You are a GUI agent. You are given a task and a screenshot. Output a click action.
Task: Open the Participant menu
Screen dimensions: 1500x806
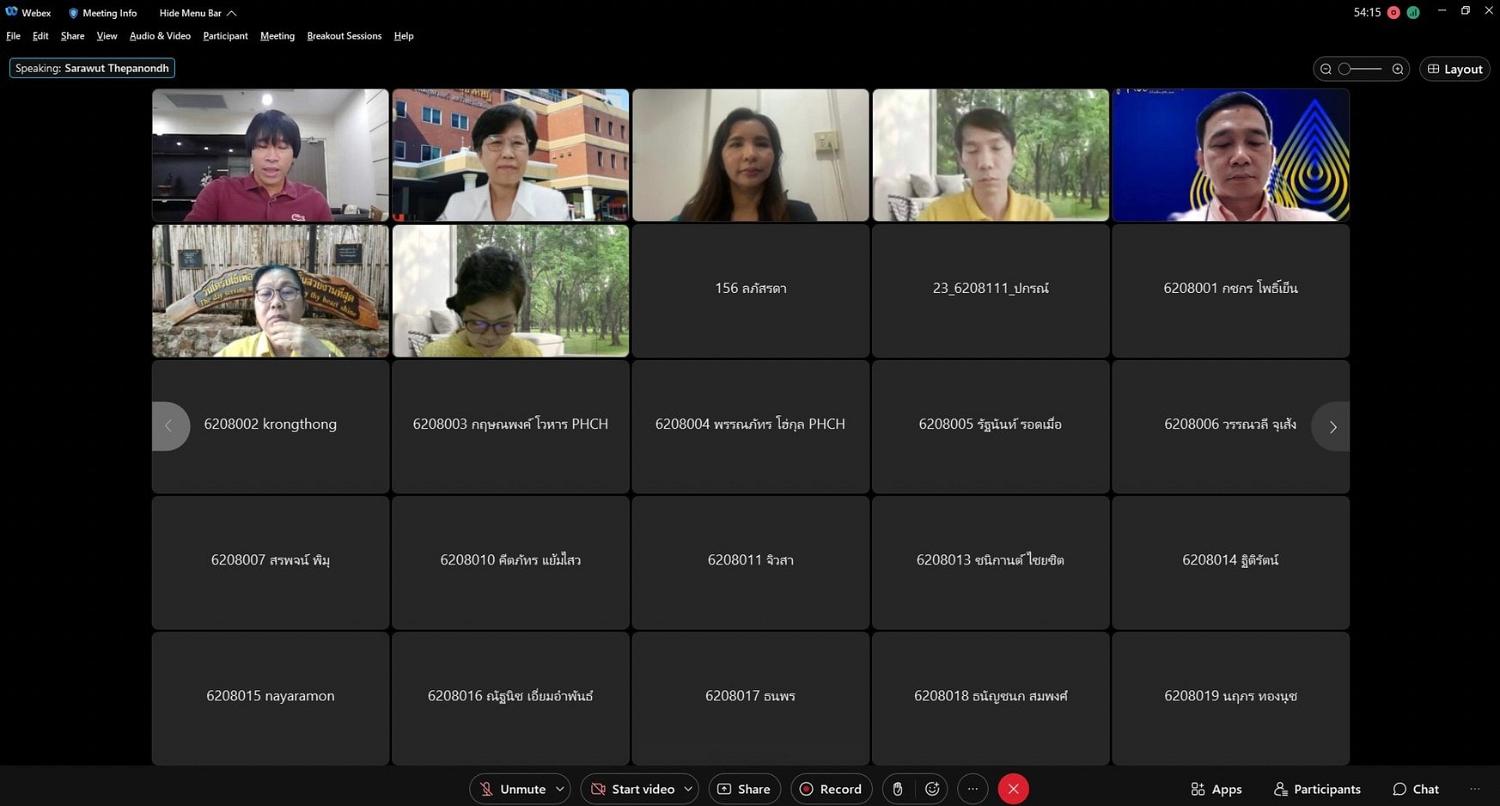[x=226, y=36]
